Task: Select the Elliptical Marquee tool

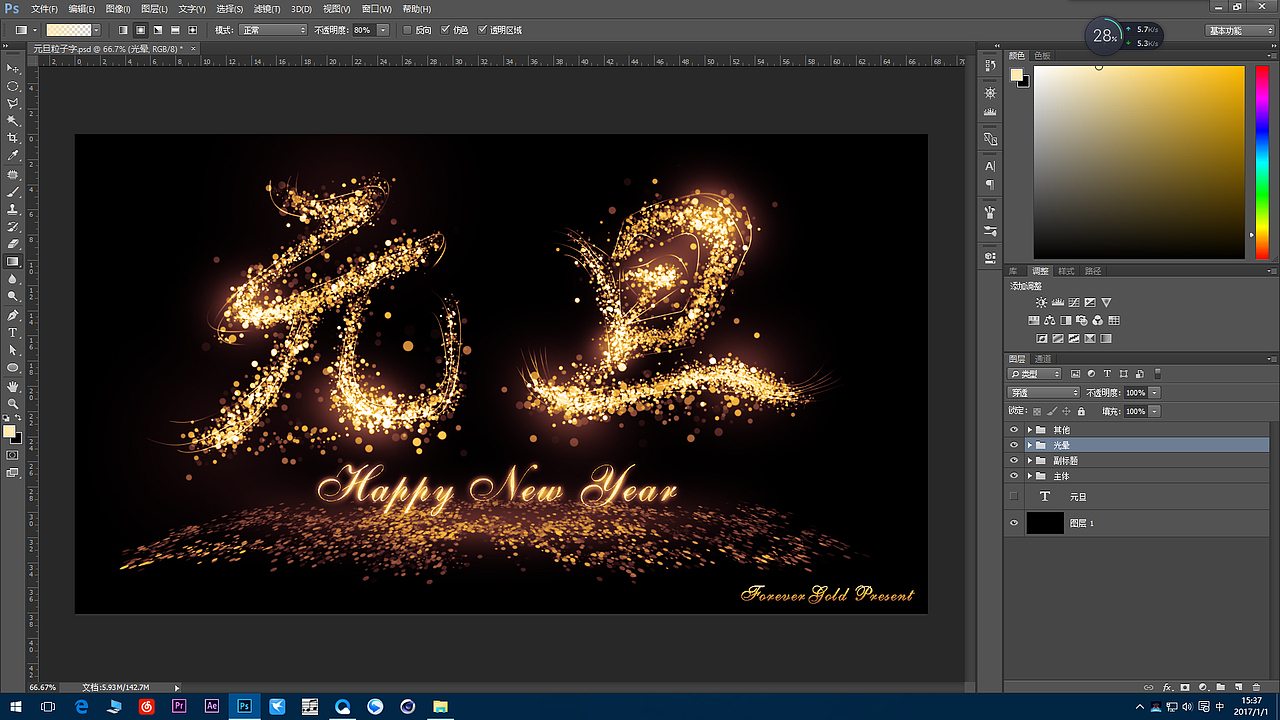Action: pyautogui.click(x=13, y=86)
